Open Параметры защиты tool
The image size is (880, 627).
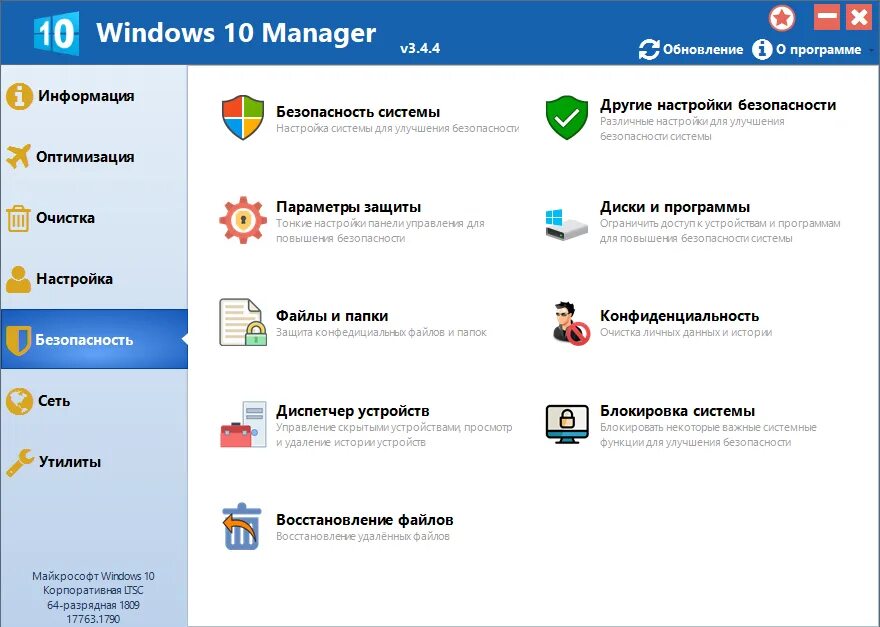pos(348,207)
